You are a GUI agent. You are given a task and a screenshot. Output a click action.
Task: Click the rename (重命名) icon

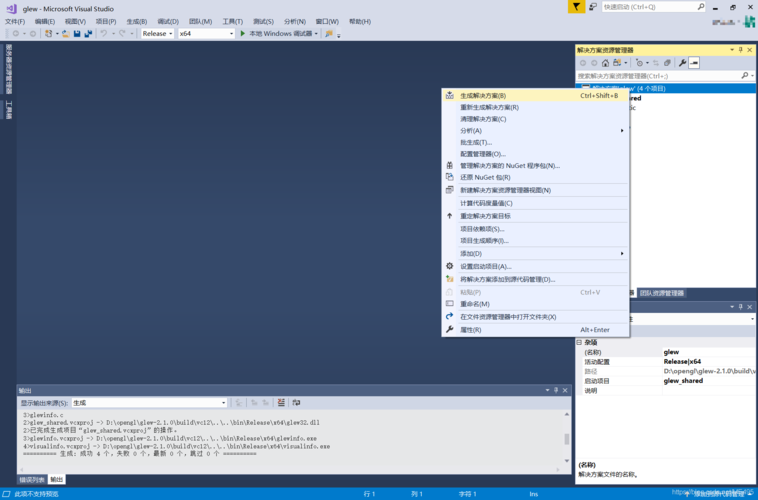click(x=450, y=304)
